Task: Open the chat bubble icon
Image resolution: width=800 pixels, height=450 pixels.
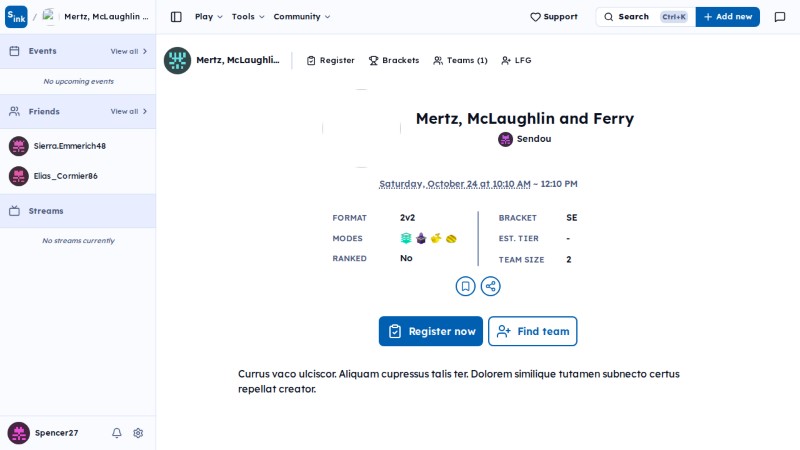Action: click(780, 17)
